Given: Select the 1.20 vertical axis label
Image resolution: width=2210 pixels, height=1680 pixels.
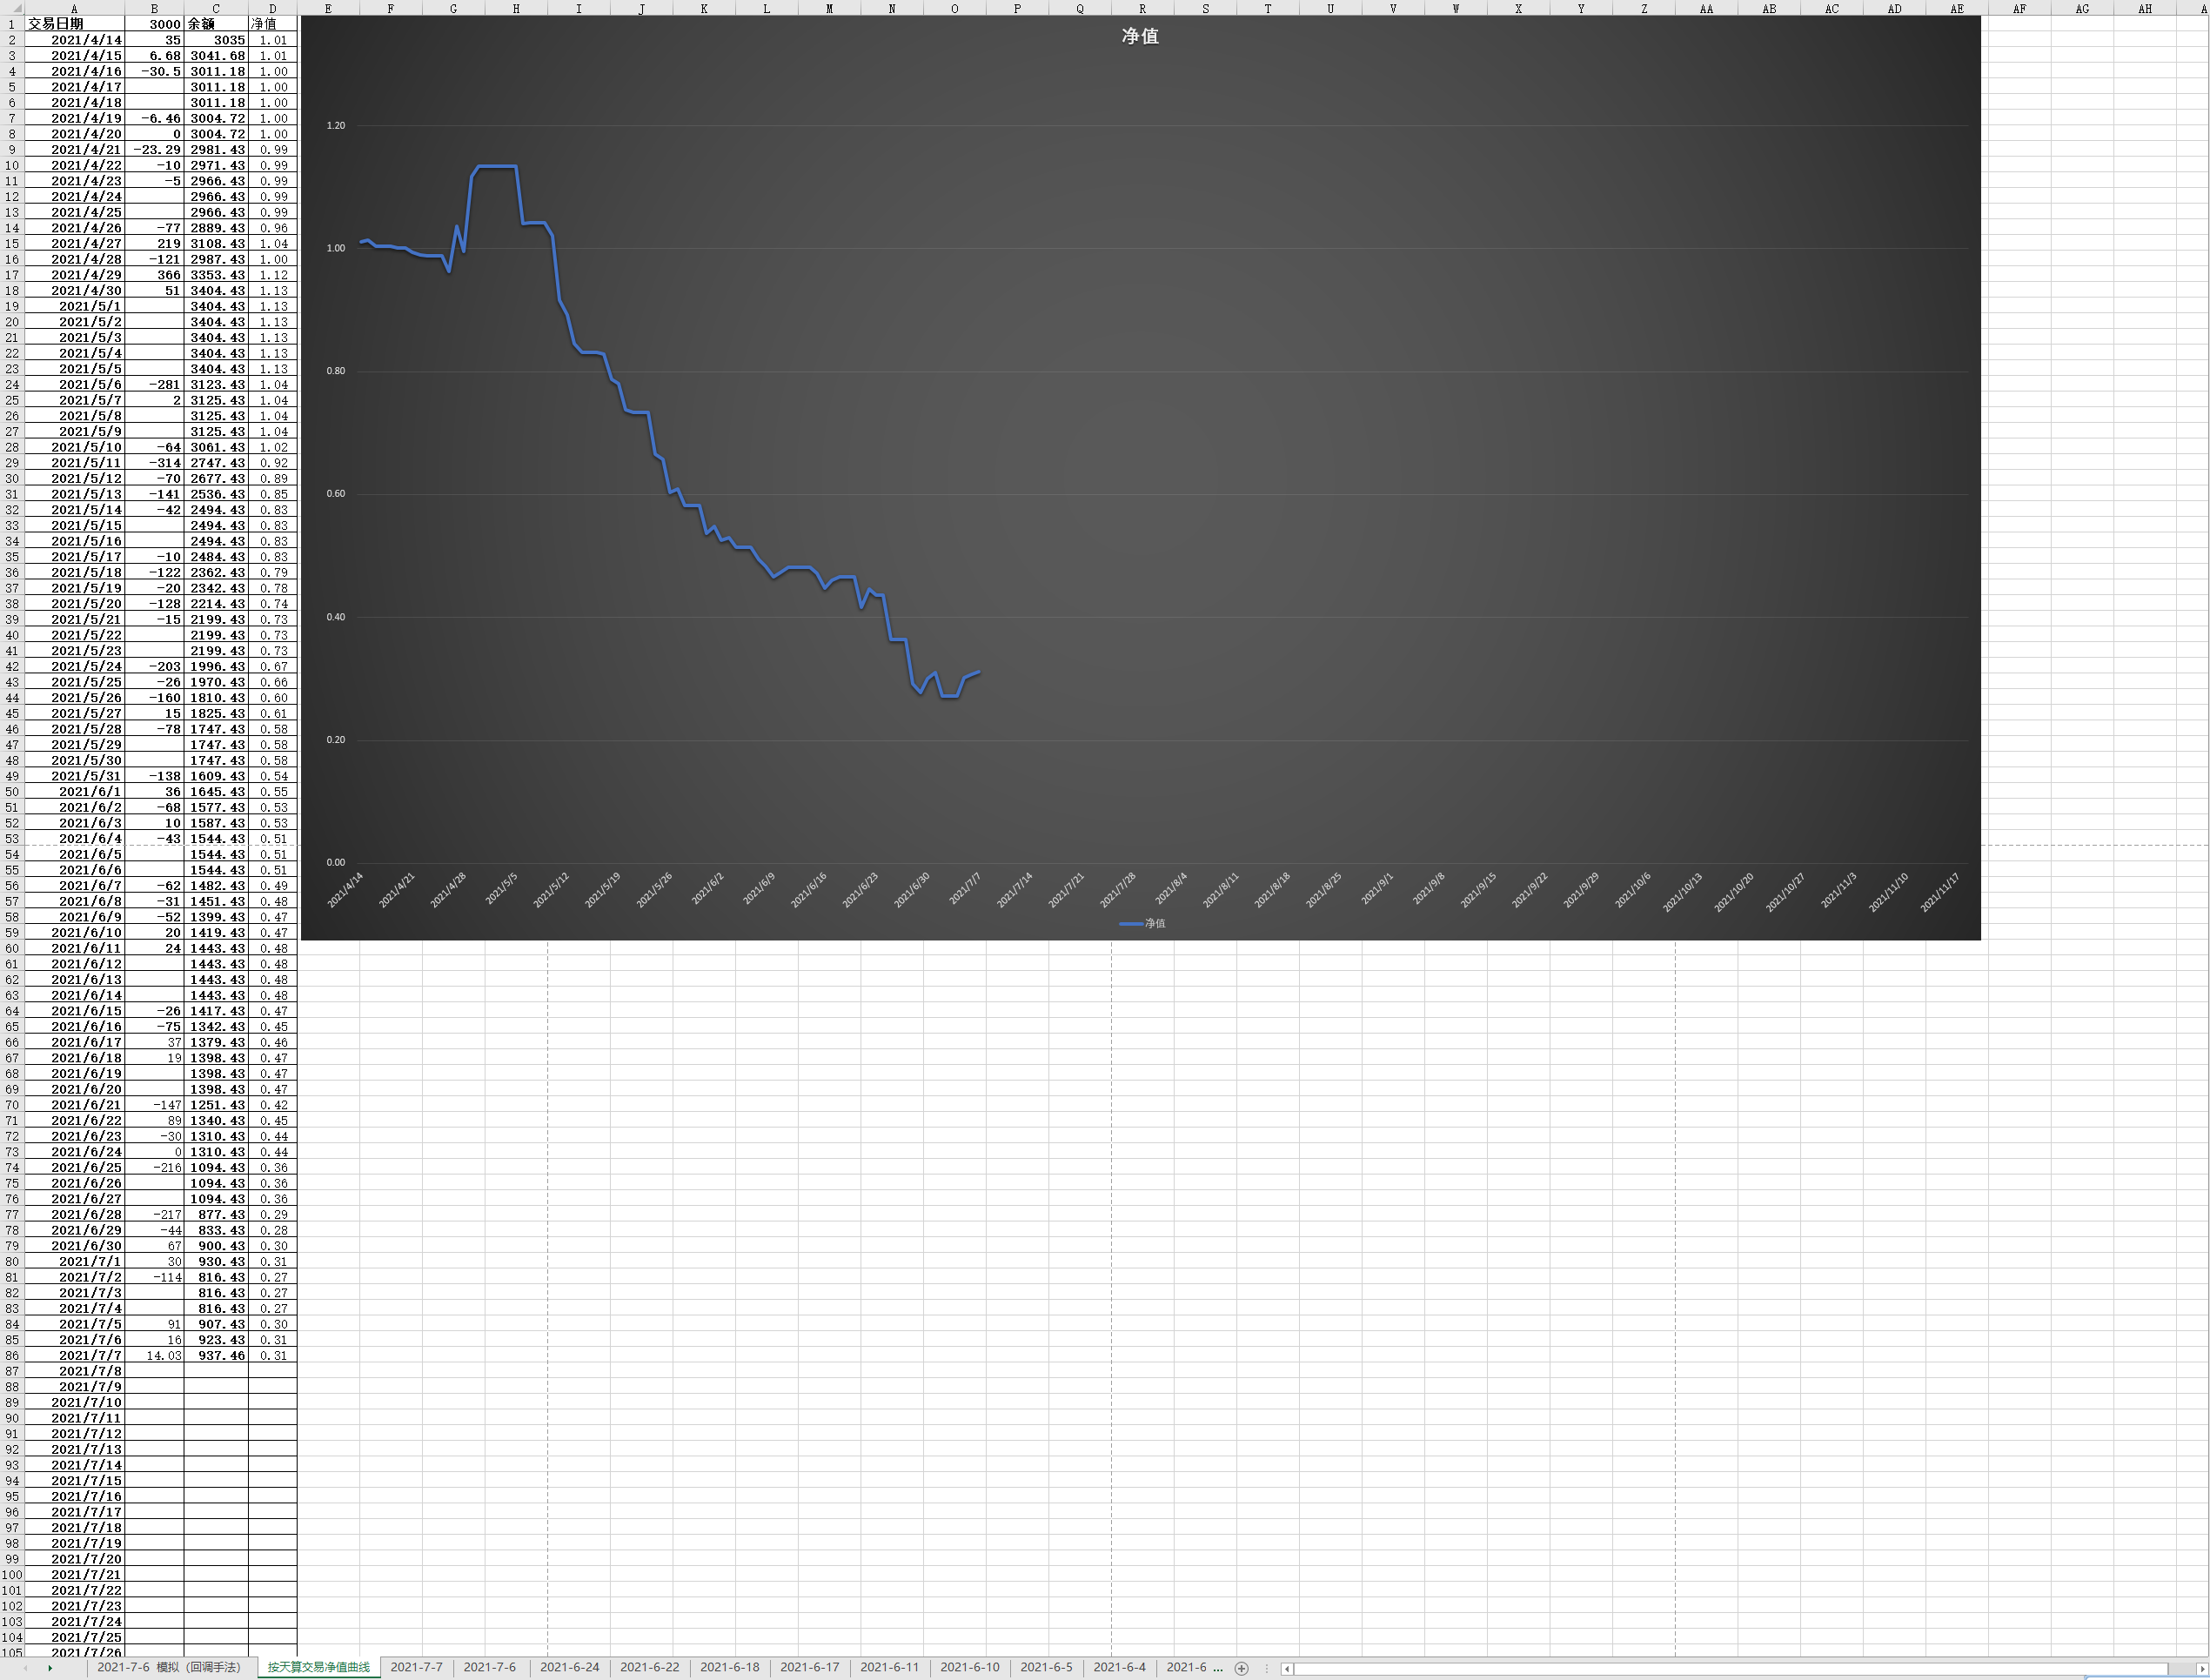Looking at the screenshot, I should 335,125.
